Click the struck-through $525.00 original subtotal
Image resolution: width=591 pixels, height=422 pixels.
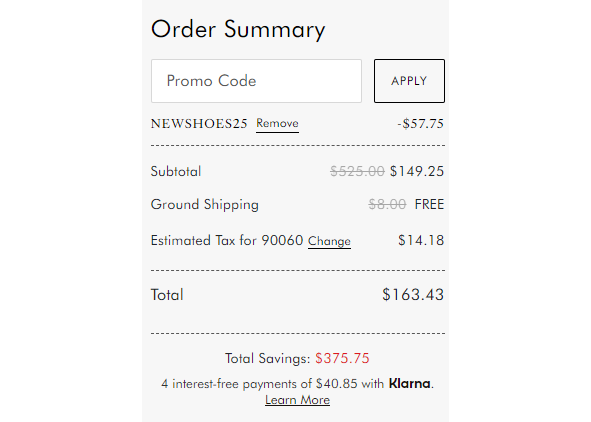[x=357, y=171]
